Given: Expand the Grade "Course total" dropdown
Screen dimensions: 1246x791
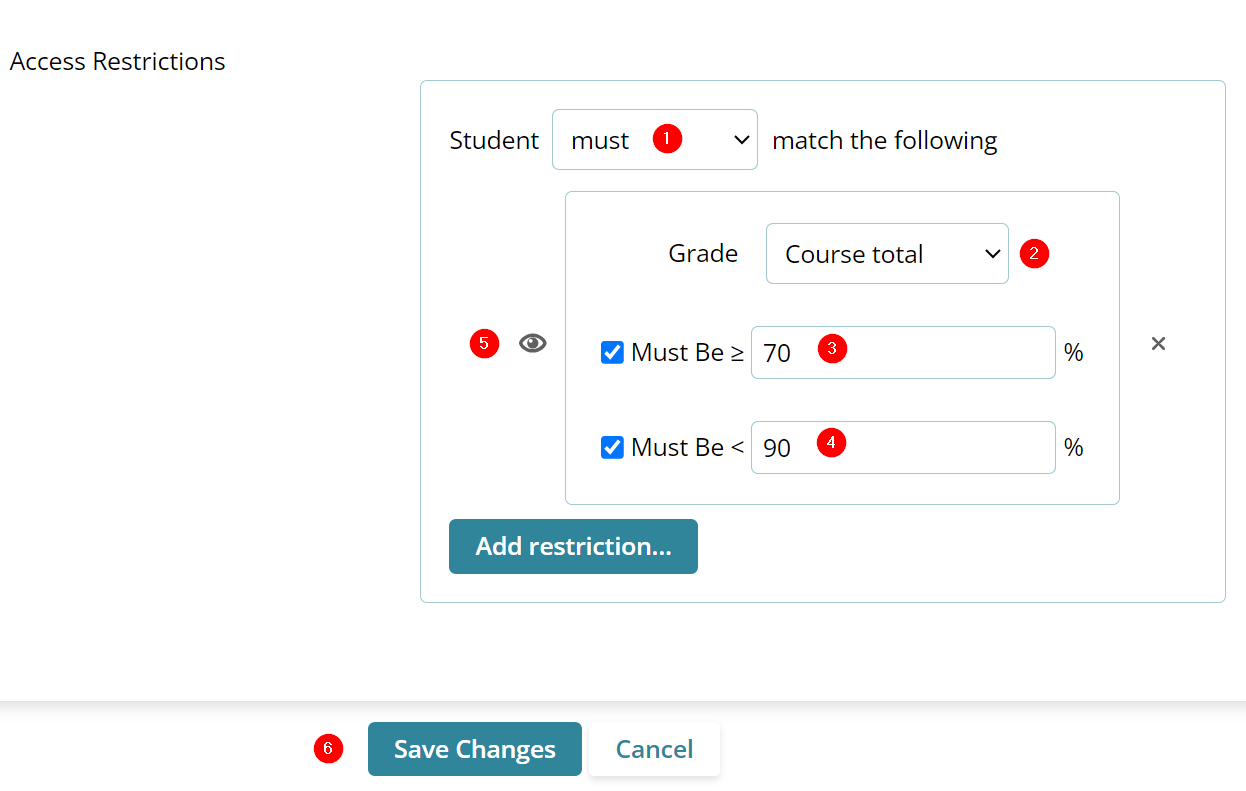Looking at the screenshot, I should click(x=886, y=254).
